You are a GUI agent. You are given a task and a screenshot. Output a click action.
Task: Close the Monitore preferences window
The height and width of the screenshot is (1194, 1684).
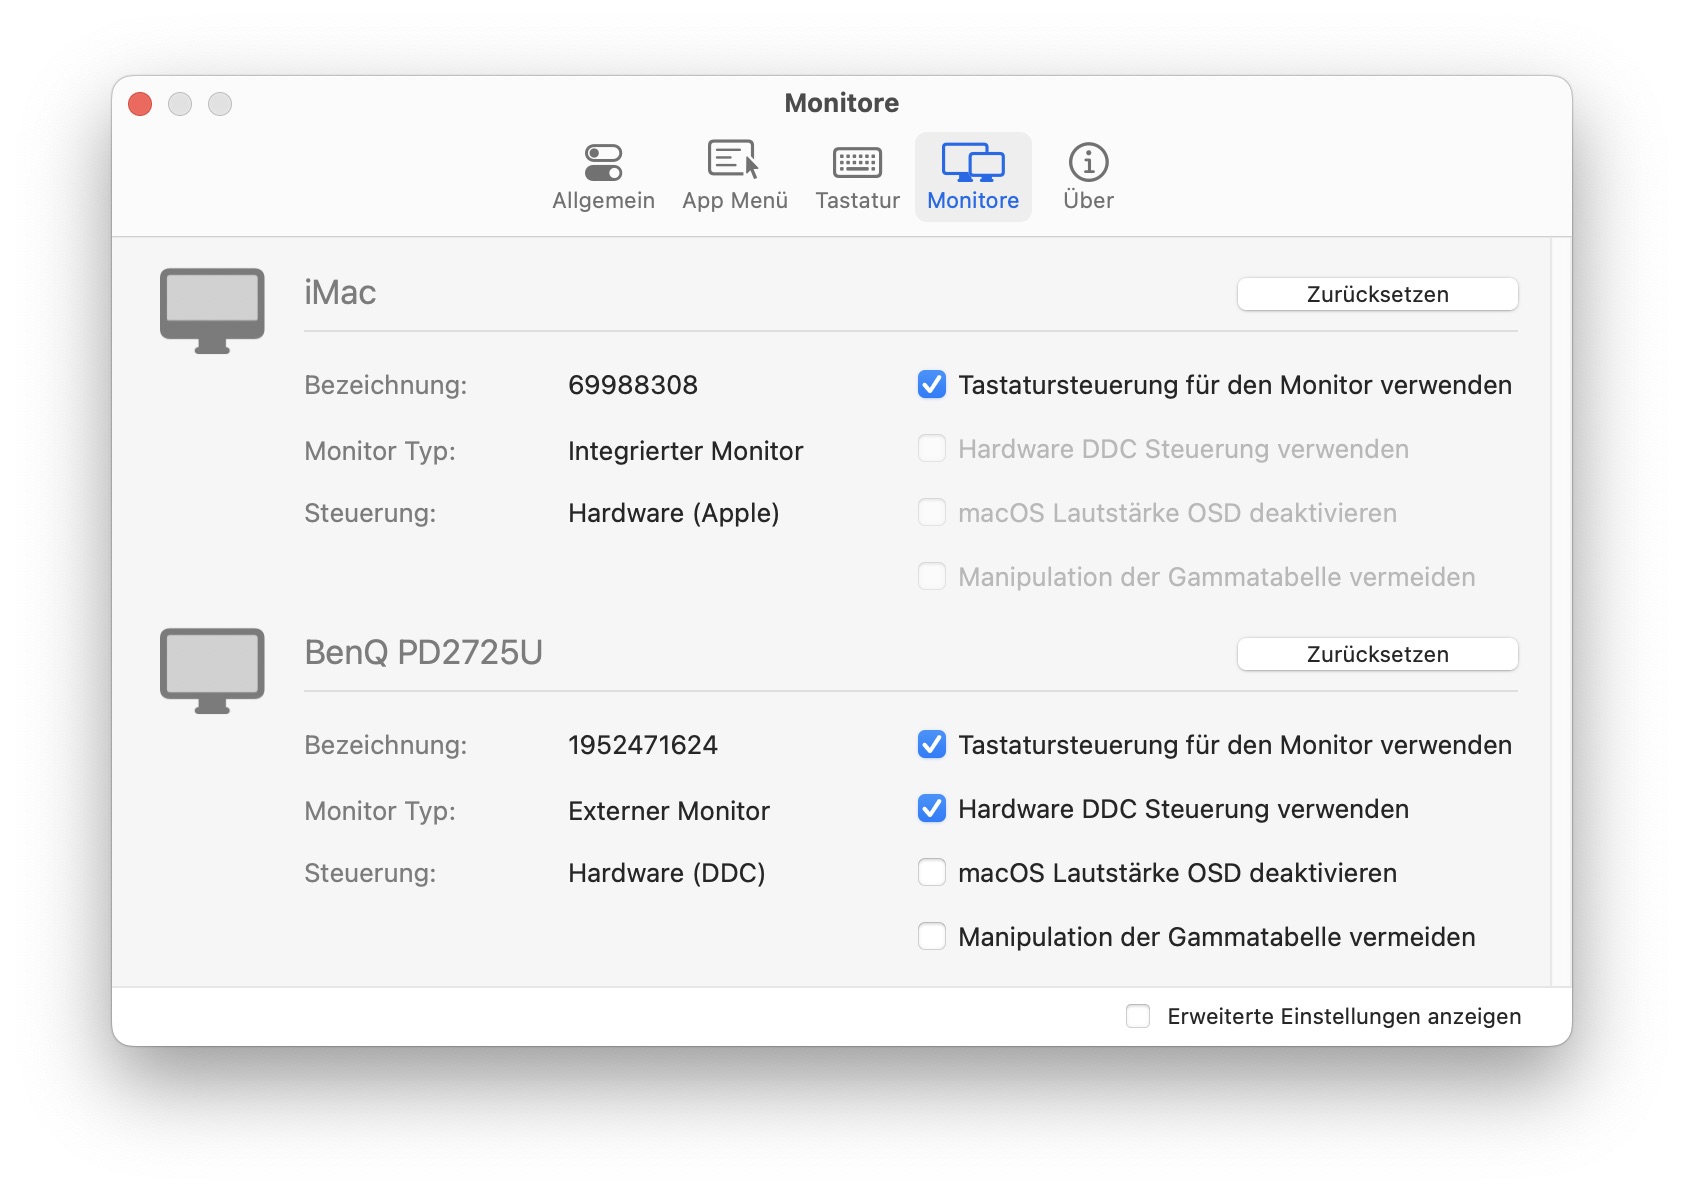tap(139, 103)
